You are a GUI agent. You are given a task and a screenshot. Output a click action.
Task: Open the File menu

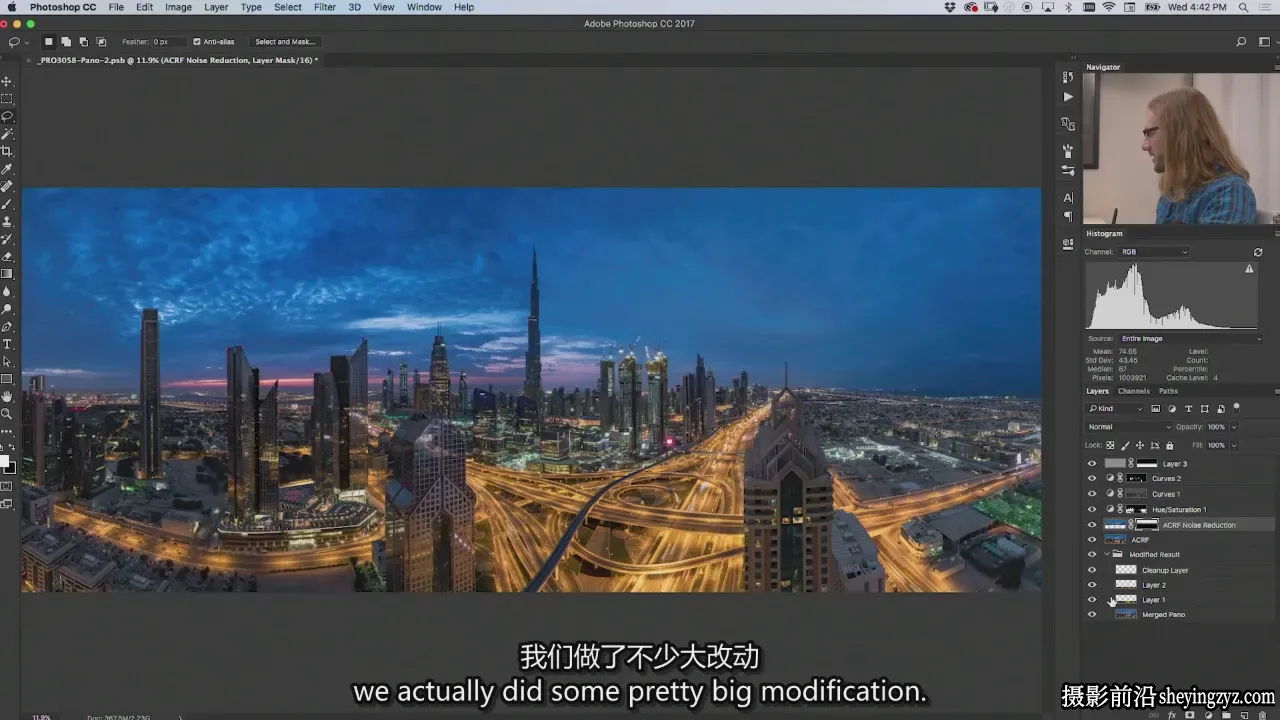pyautogui.click(x=116, y=7)
